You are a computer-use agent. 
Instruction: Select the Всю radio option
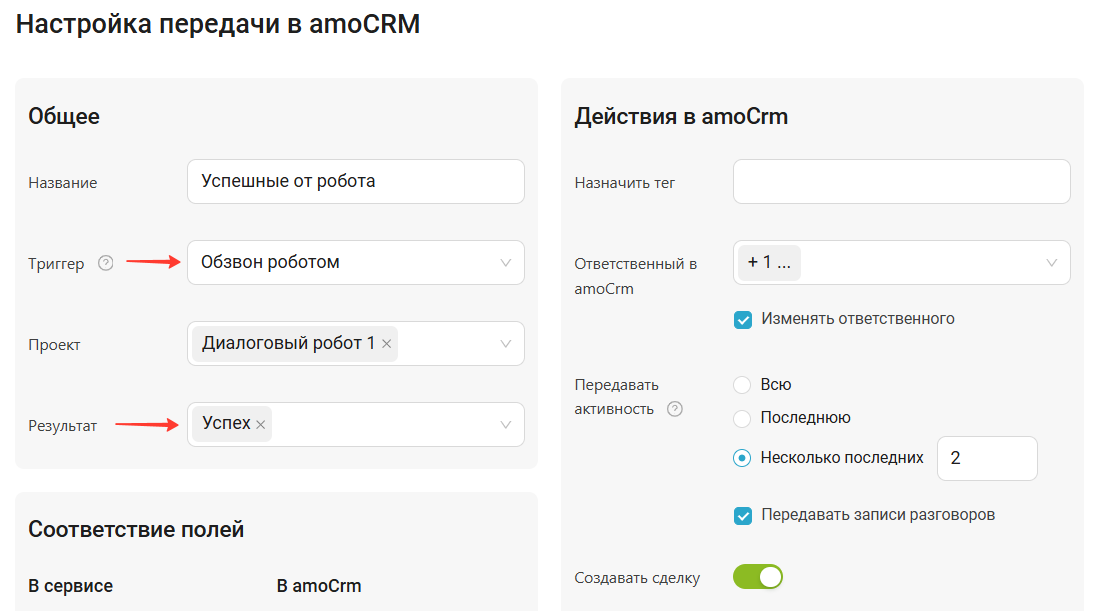(x=742, y=385)
